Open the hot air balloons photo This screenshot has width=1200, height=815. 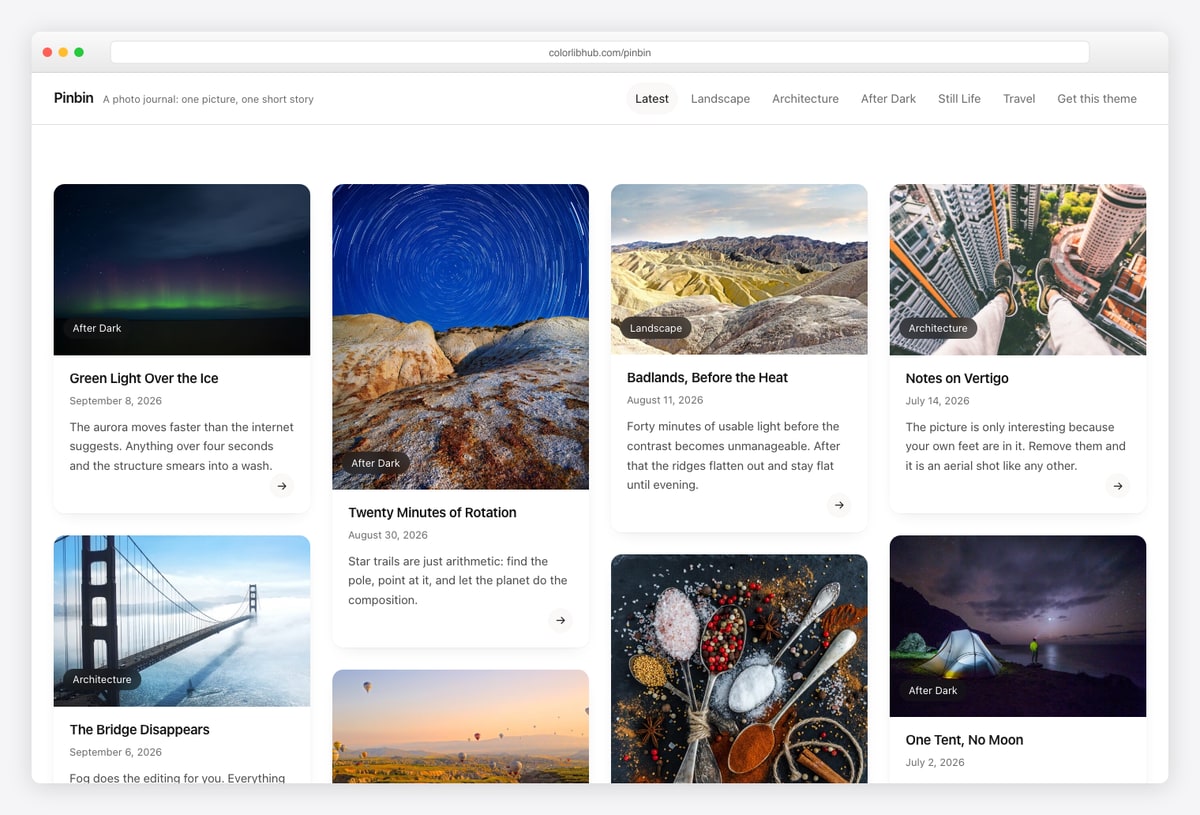[x=460, y=726]
